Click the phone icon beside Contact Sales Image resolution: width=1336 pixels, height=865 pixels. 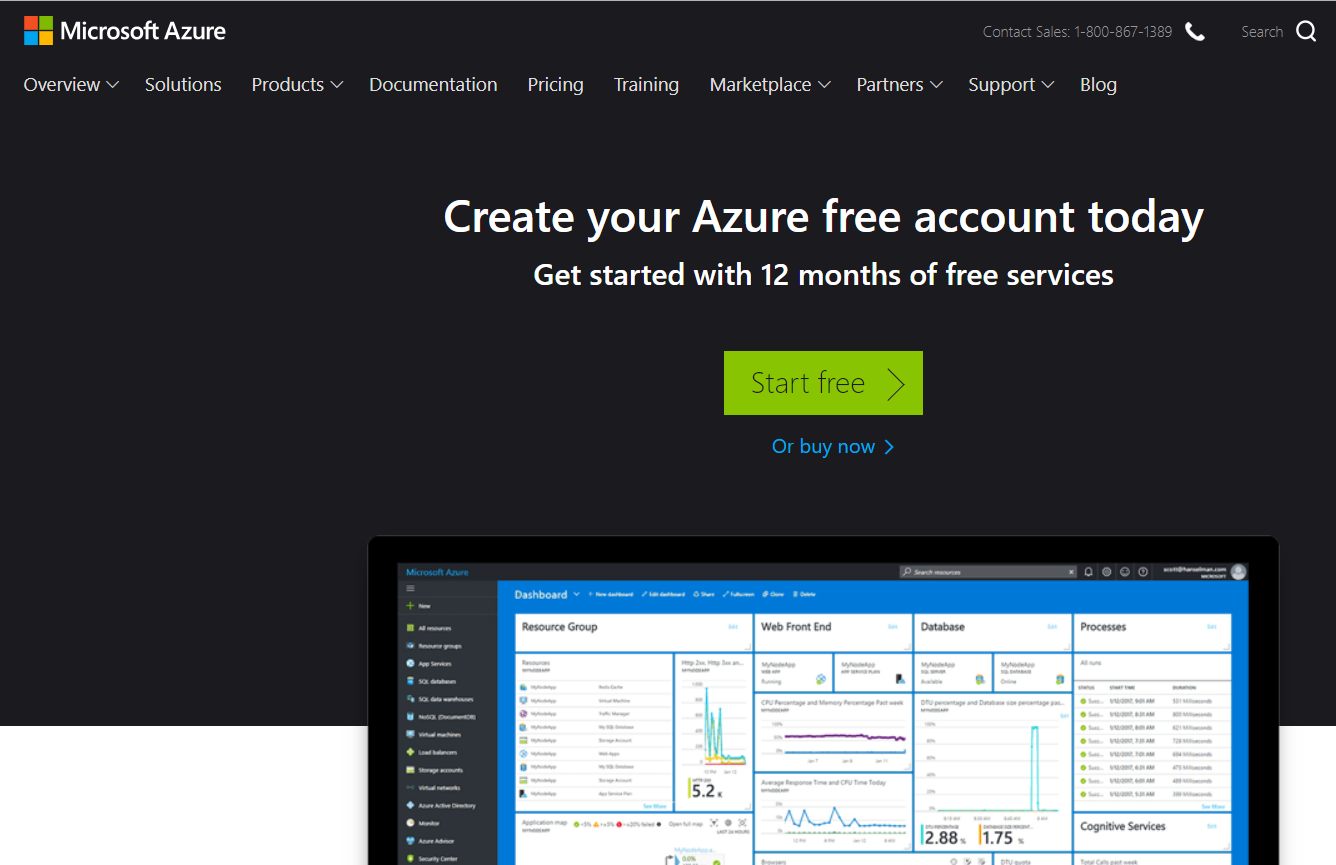[1195, 32]
